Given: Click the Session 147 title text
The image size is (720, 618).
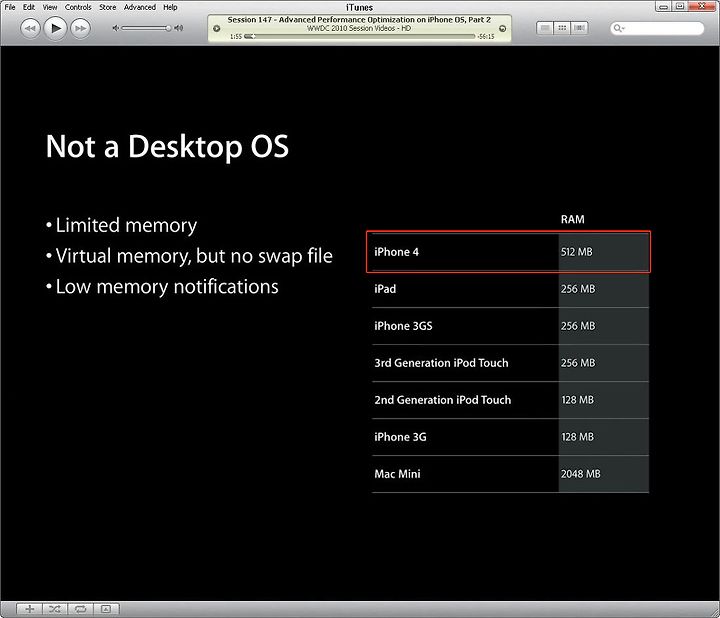Looking at the screenshot, I should coord(359,20).
